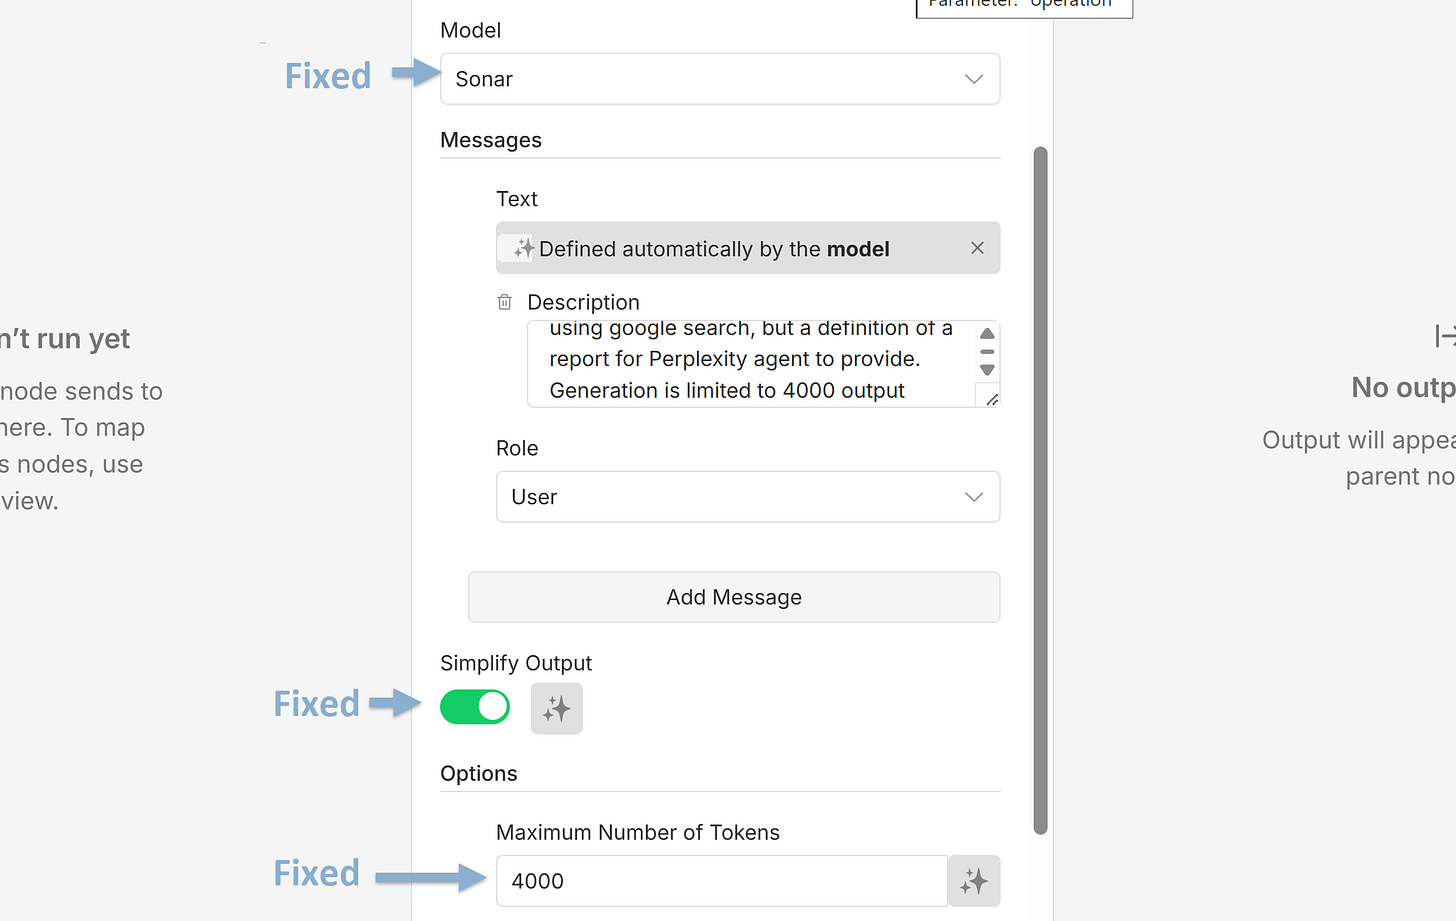Viewport: 1456px width, 921px height.
Task: Disable the Simplify Output toggle
Action: 474,706
